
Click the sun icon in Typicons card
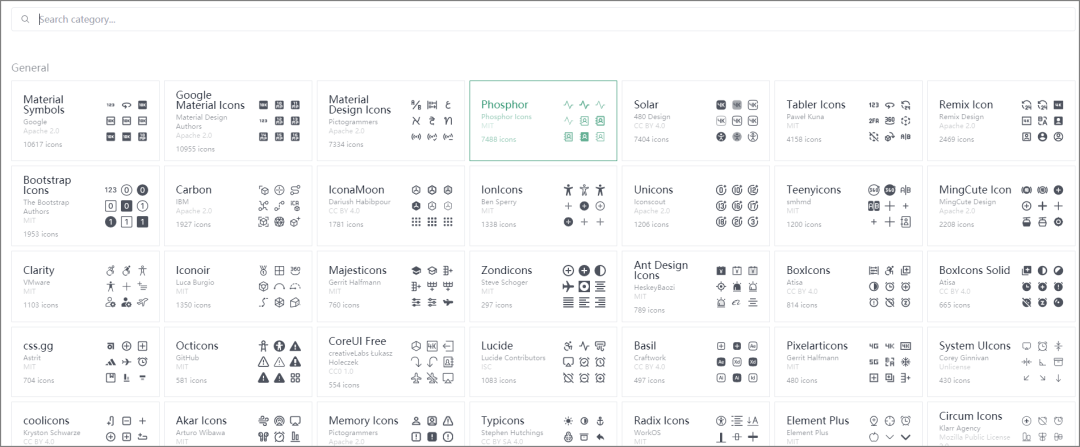coord(568,421)
